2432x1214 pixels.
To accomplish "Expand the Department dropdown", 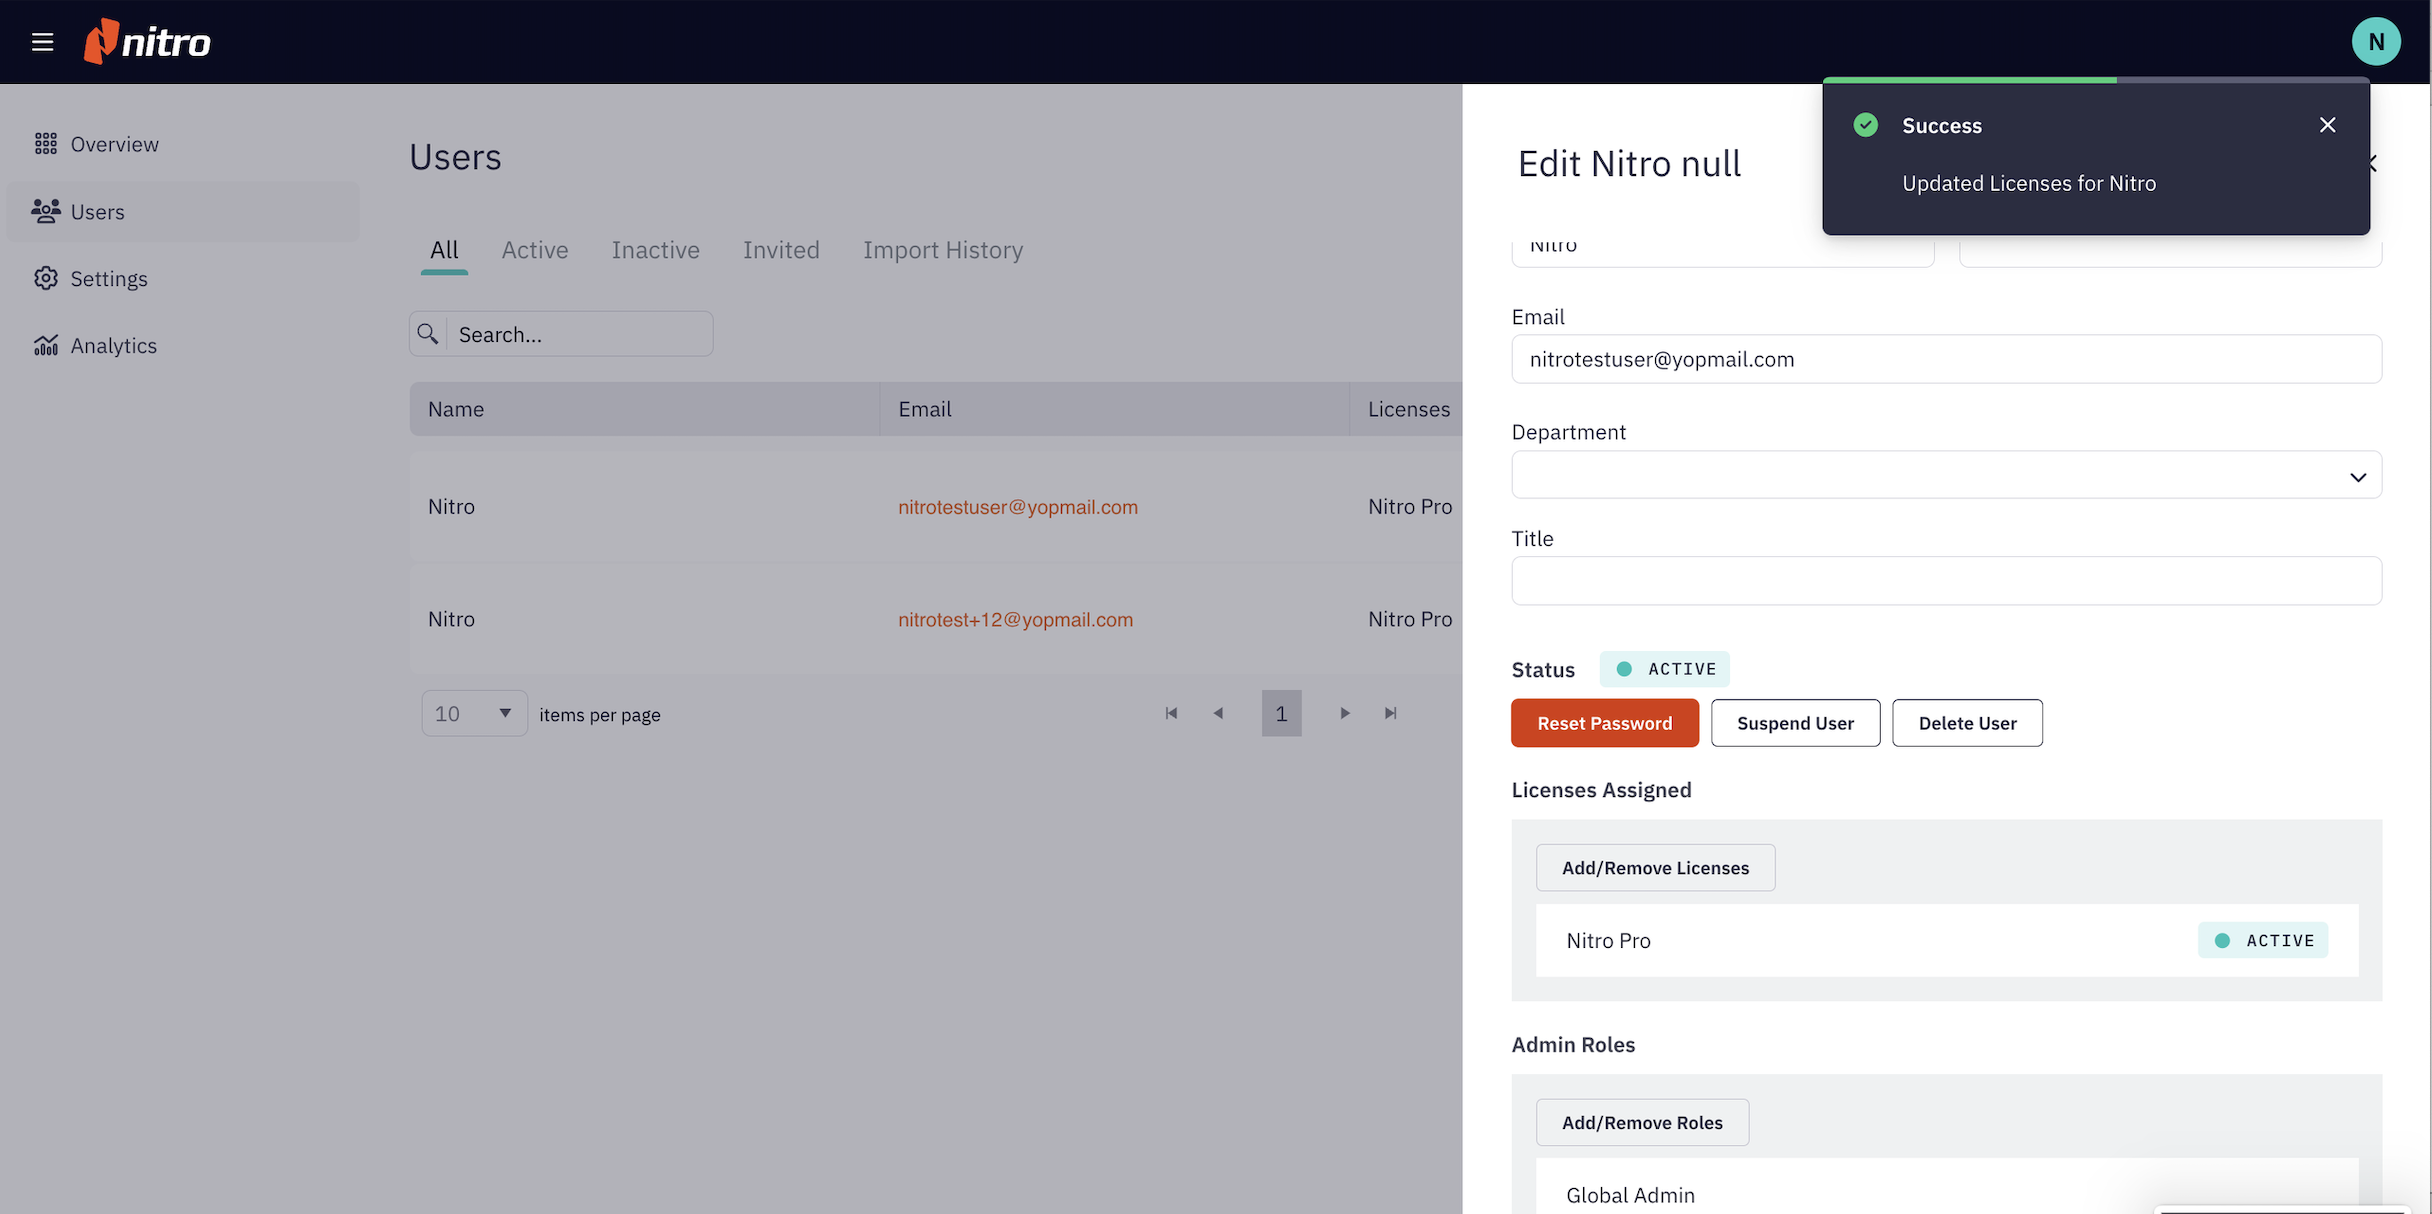I will [x=1946, y=476].
